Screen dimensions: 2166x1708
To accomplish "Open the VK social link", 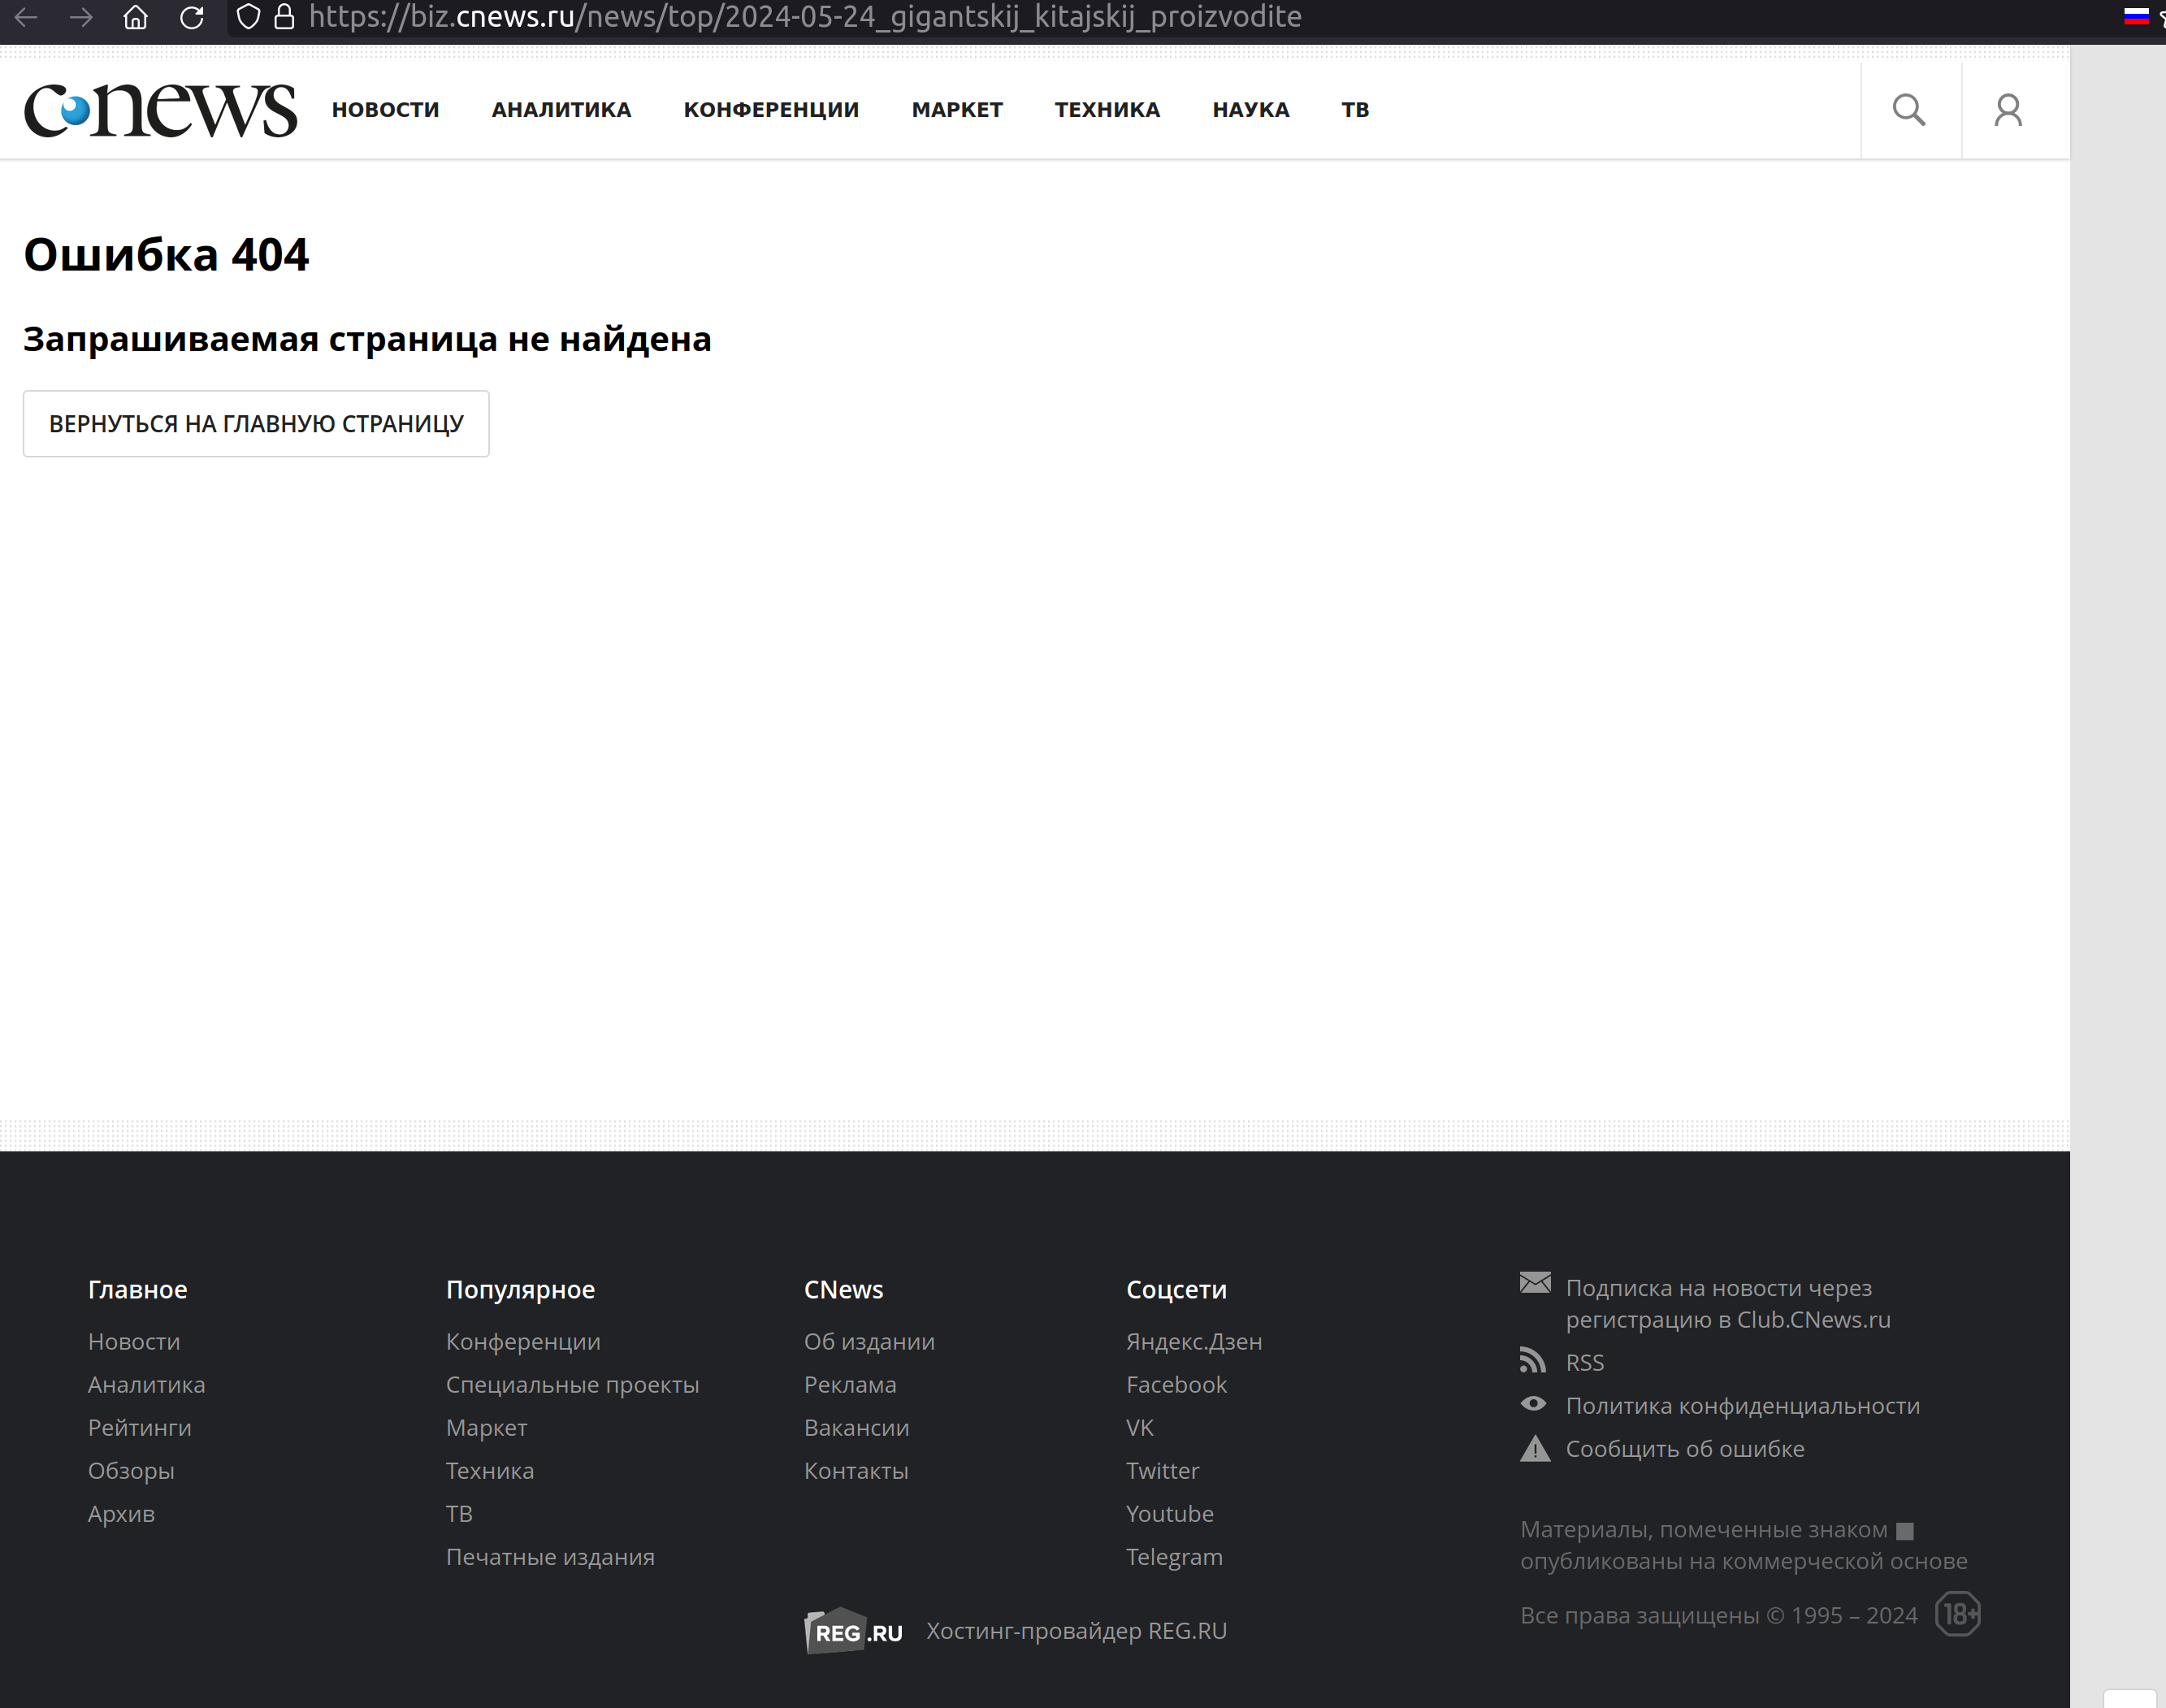I will (x=1140, y=1427).
